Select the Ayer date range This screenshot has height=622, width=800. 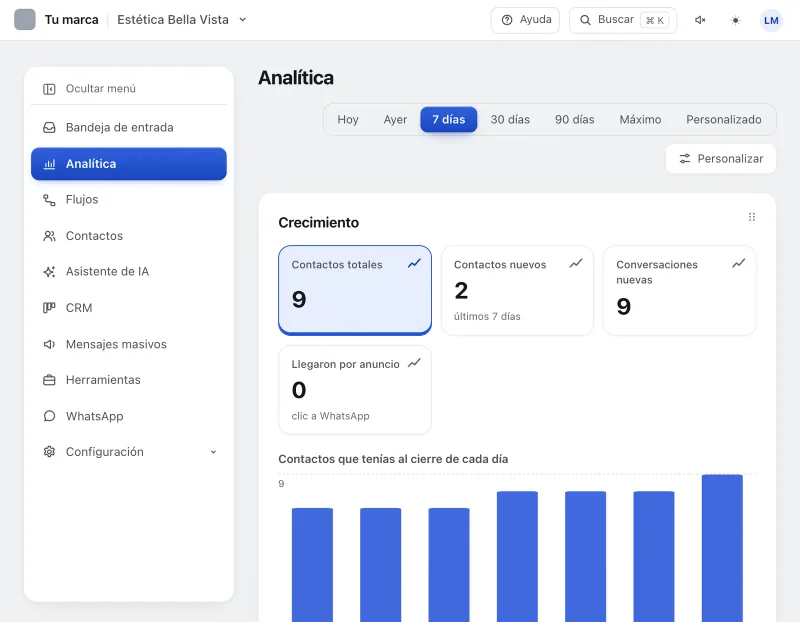395,119
